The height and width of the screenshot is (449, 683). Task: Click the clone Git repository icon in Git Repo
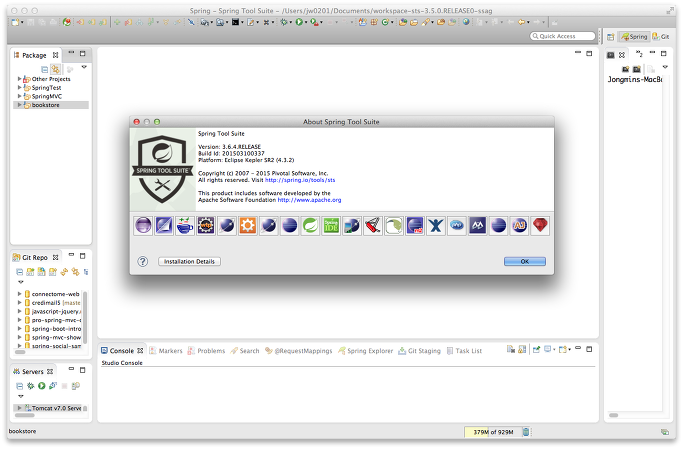pyautogui.click(x=41, y=272)
